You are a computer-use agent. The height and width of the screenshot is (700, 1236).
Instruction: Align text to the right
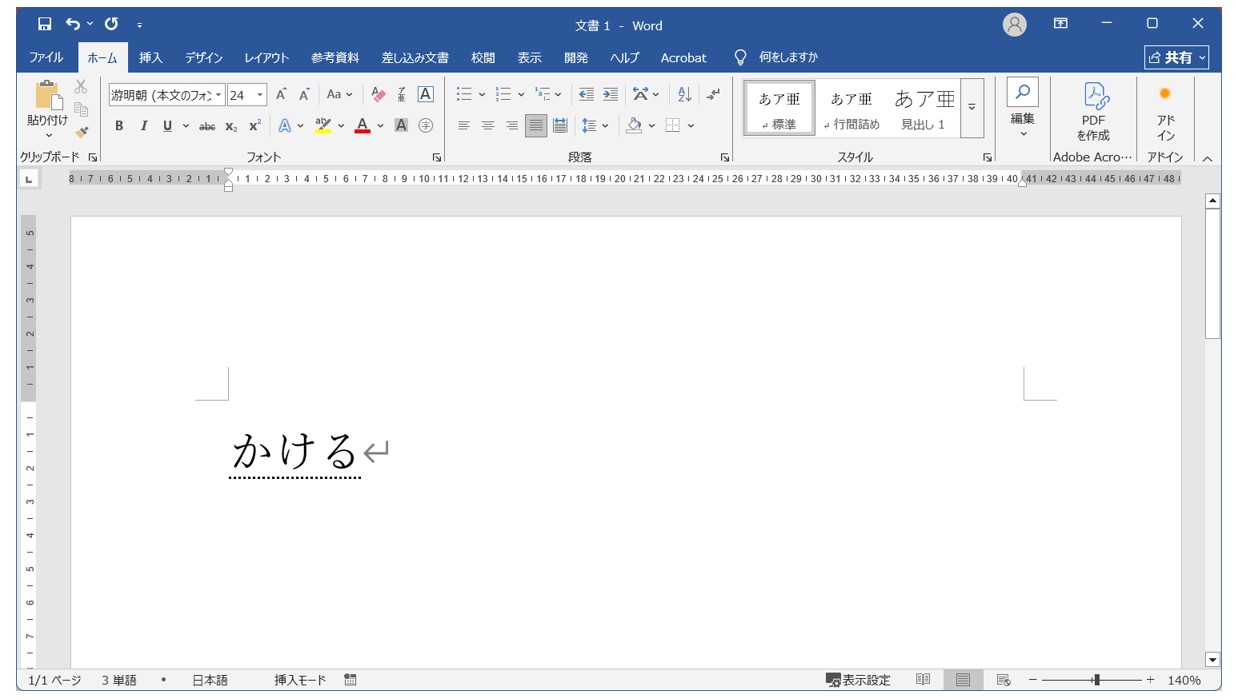click(x=512, y=126)
